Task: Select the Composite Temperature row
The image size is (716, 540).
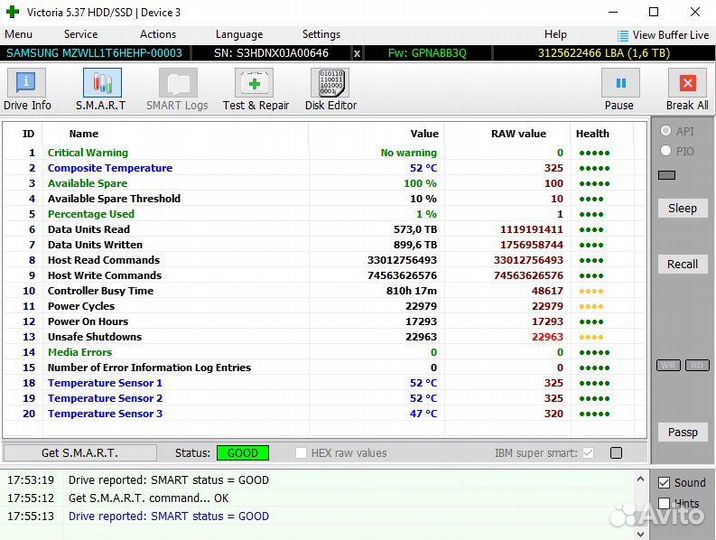Action: pyautogui.click(x=110, y=168)
